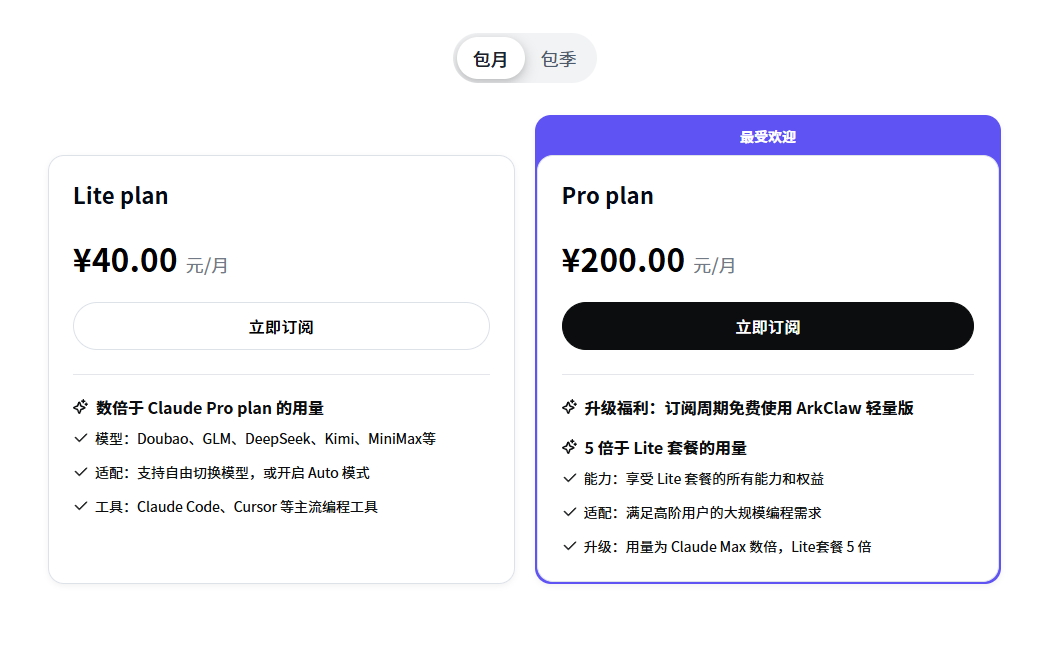Screen dimensions: 1059x652
Task: Click sparkle icon beside 升级福利 ArkClaw line
Action: click(x=570, y=407)
